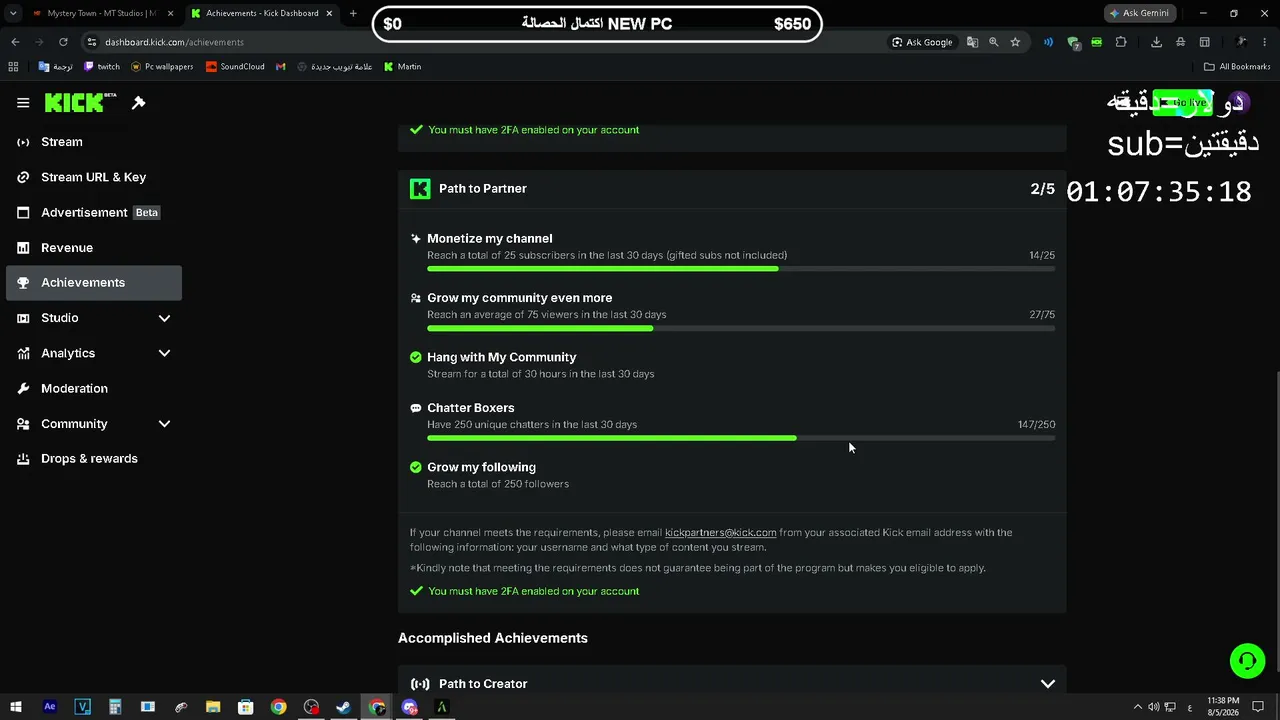Open a new browser tab
The width and height of the screenshot is (1280, 720).
coord(353,13)
